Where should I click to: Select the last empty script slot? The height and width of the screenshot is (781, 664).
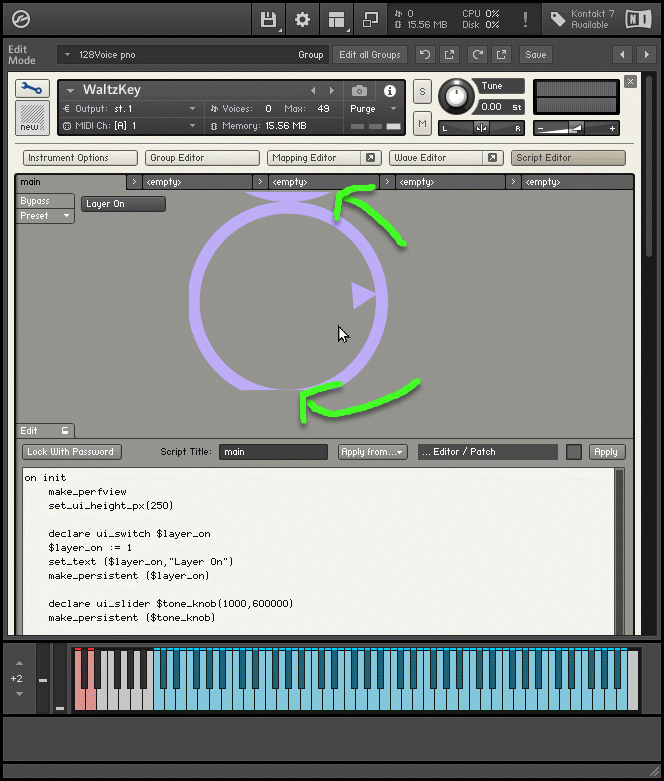(577, 182)
